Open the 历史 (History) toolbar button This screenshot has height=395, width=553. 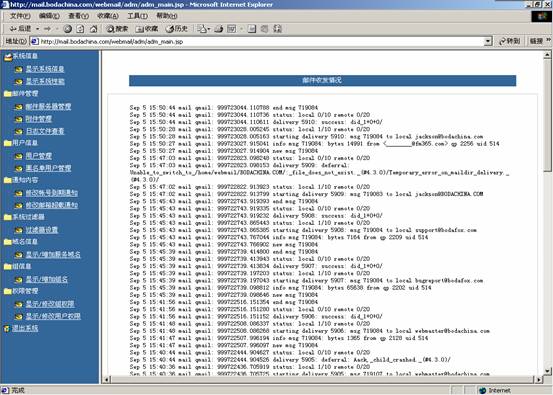pyautogui.click(x=177, y=29)
